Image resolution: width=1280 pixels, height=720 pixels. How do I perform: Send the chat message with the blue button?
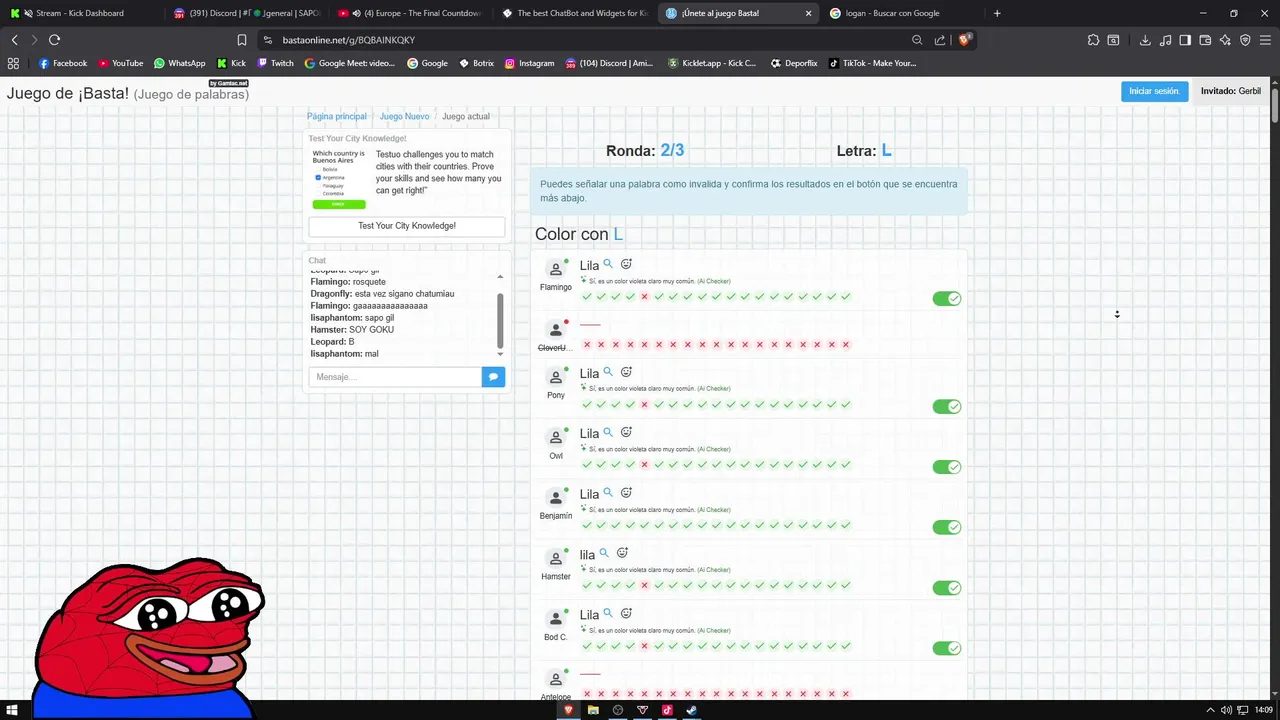coord(493,377)
